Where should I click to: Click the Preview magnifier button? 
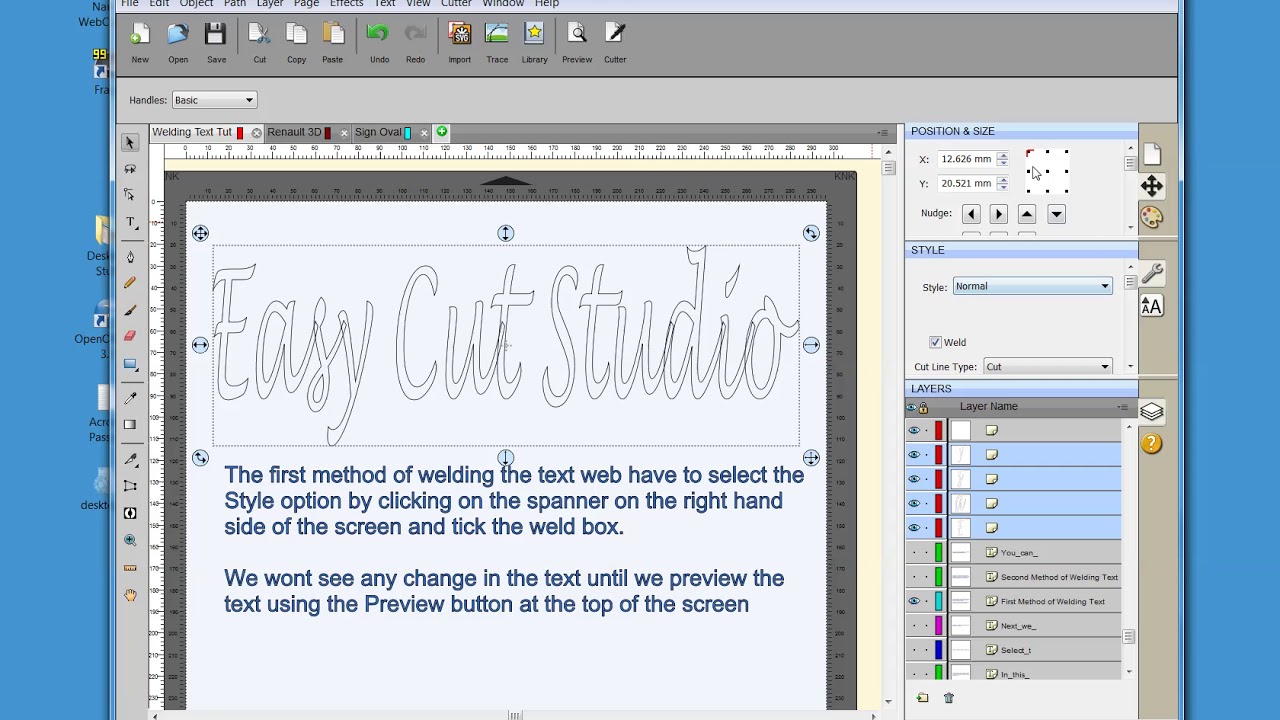coord(577,43)
